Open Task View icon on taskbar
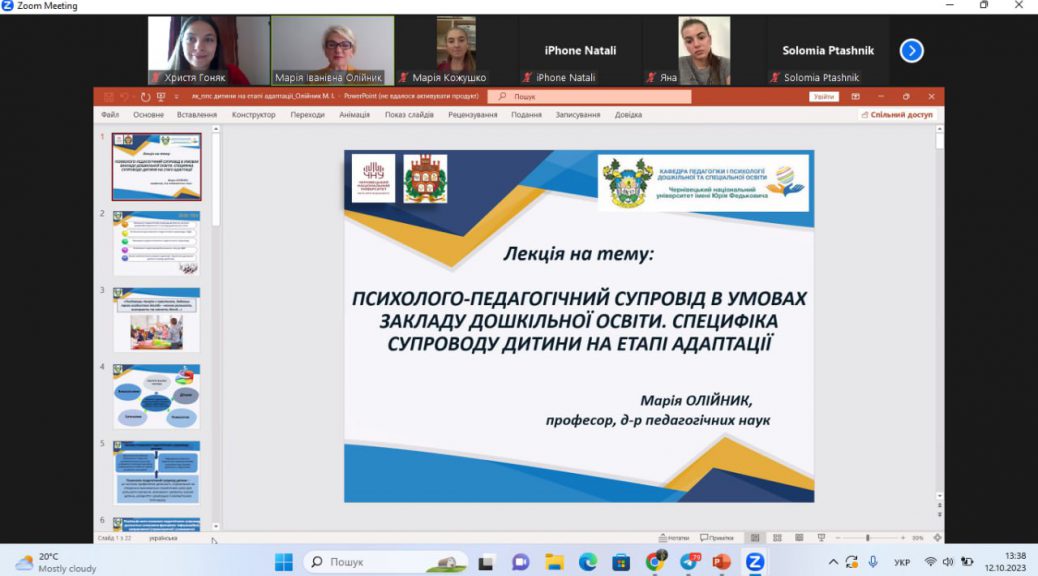Viewport: 1038px width, 576px height. tap(487, 562)
